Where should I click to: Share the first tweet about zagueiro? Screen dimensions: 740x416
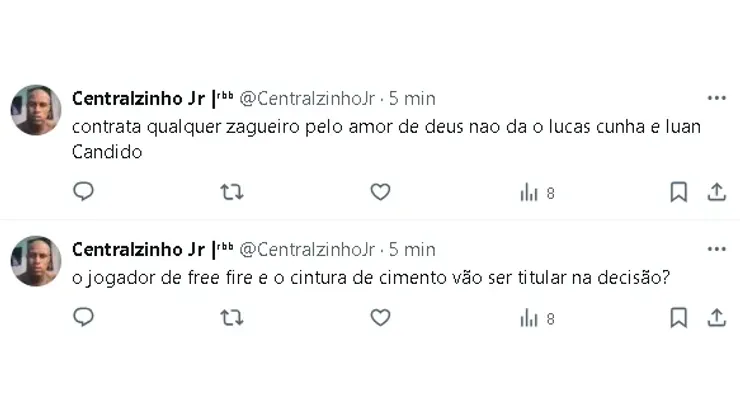point(716,192)
